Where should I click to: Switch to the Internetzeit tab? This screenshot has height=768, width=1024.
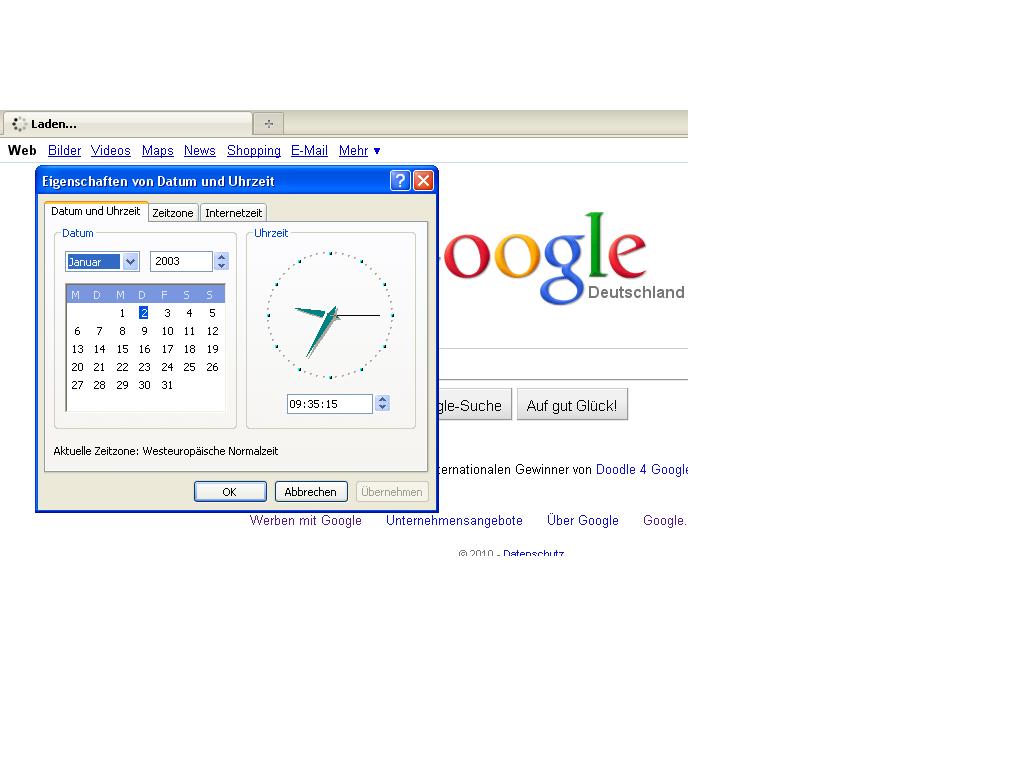coord(233,213)
